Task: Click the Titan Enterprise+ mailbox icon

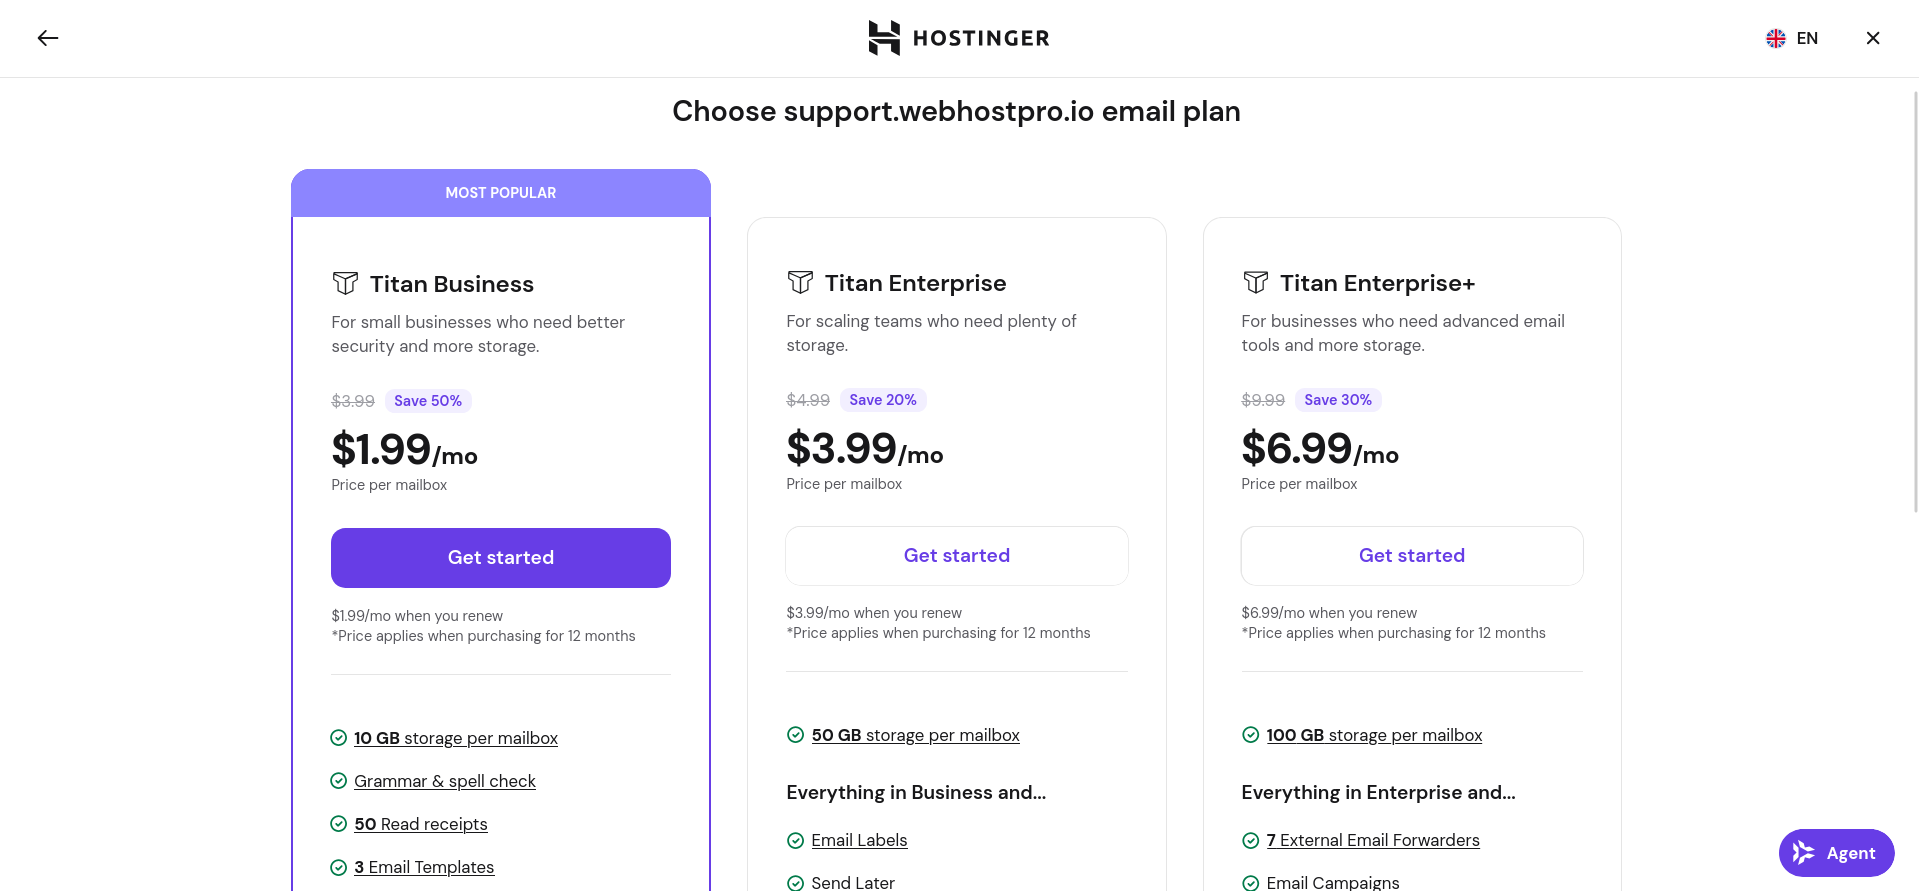Action: [x=1255, y=283]
